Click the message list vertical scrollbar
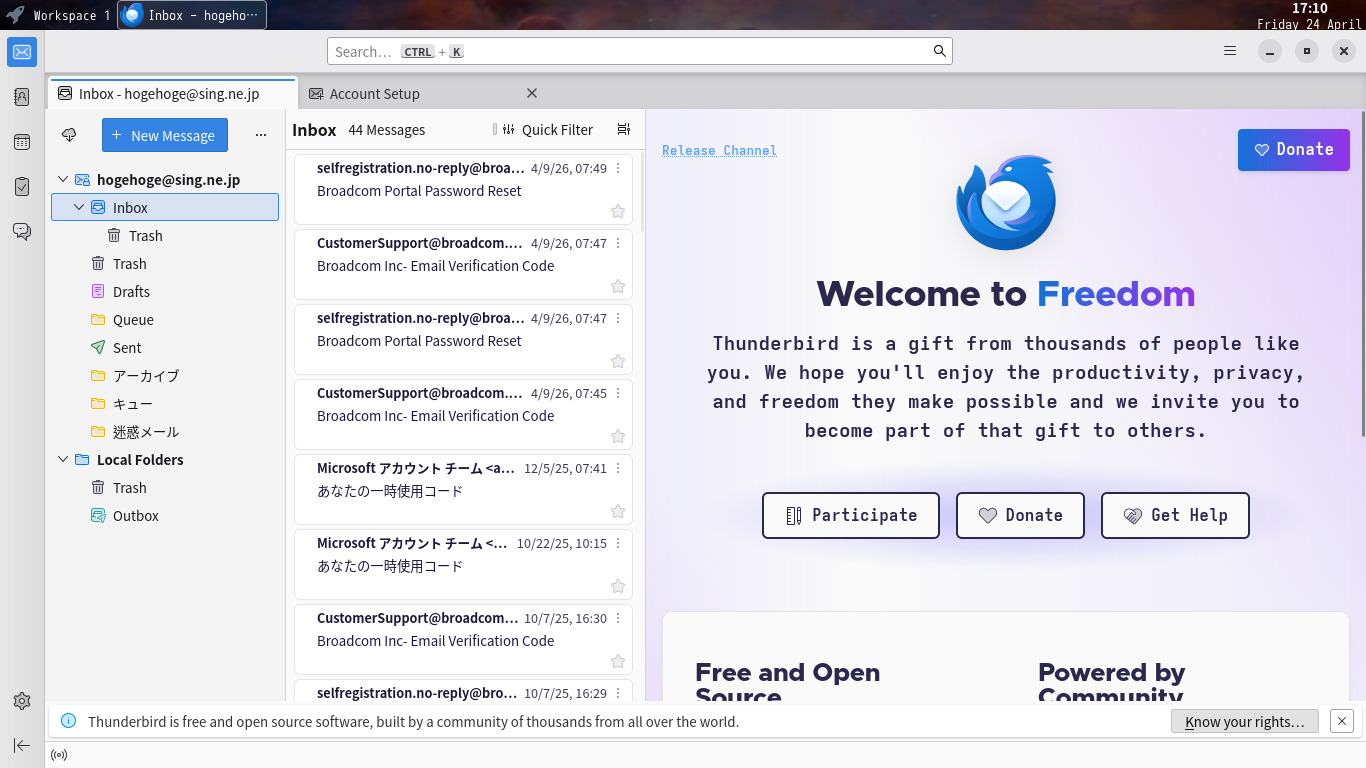This screenshot has height=768, width=1366. pos(641,190)
